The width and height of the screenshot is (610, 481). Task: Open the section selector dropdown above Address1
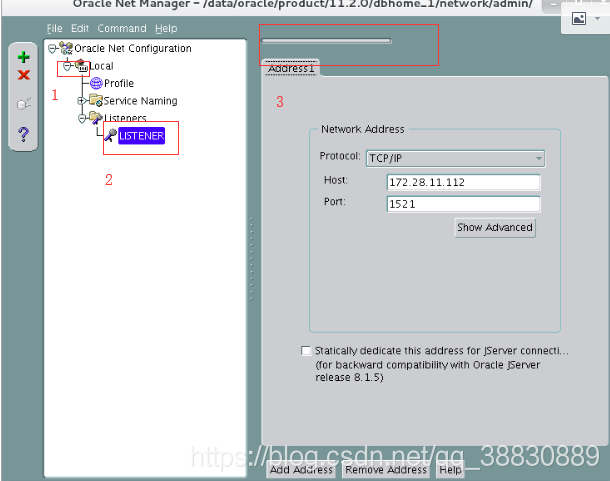(x=326, y=41)
